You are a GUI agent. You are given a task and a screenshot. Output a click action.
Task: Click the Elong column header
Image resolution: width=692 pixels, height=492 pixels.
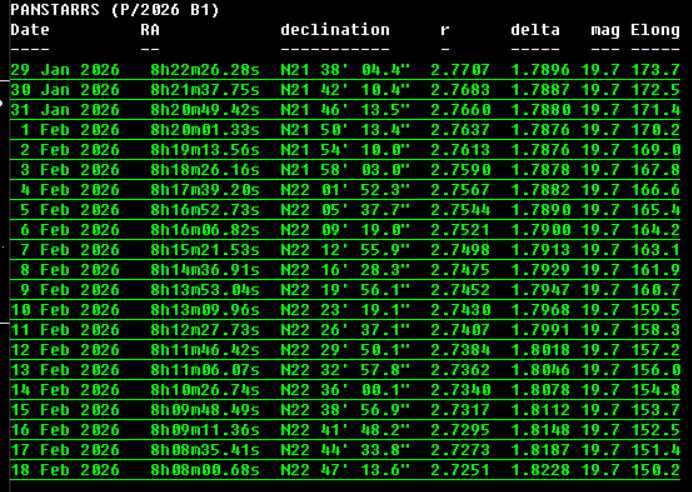coord(655,30)
